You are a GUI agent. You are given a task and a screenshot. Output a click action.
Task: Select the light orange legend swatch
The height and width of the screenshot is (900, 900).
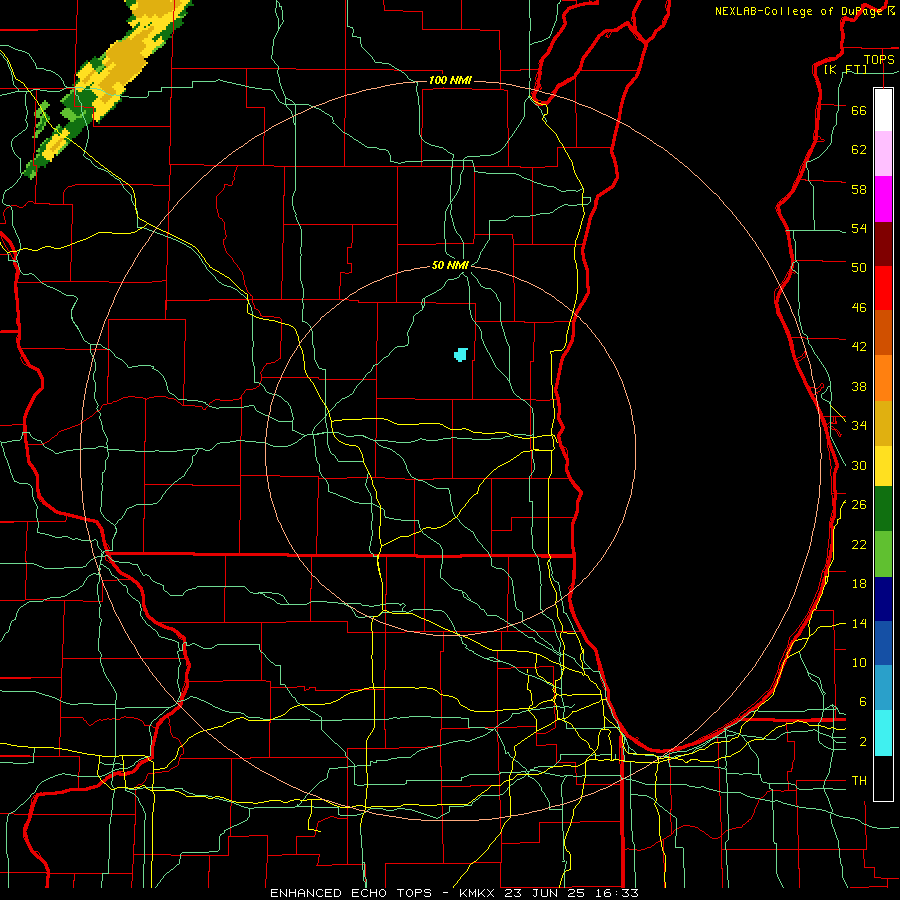(x=883, y=378)
